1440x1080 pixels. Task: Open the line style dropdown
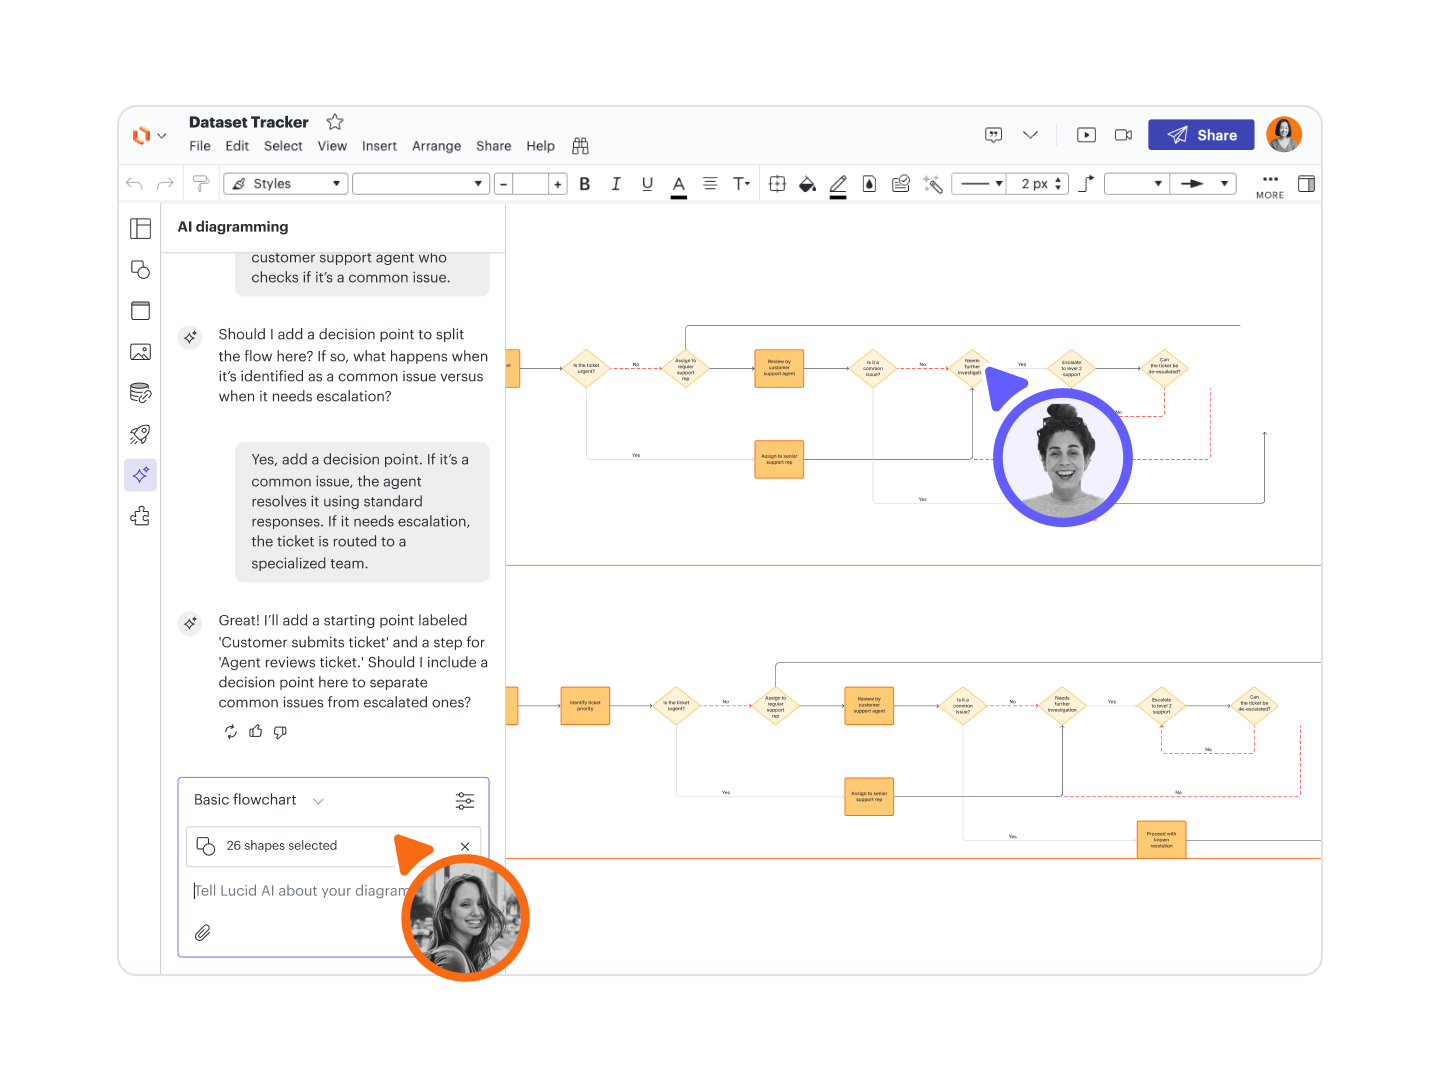pyautogui.click(x=978, y=184)
